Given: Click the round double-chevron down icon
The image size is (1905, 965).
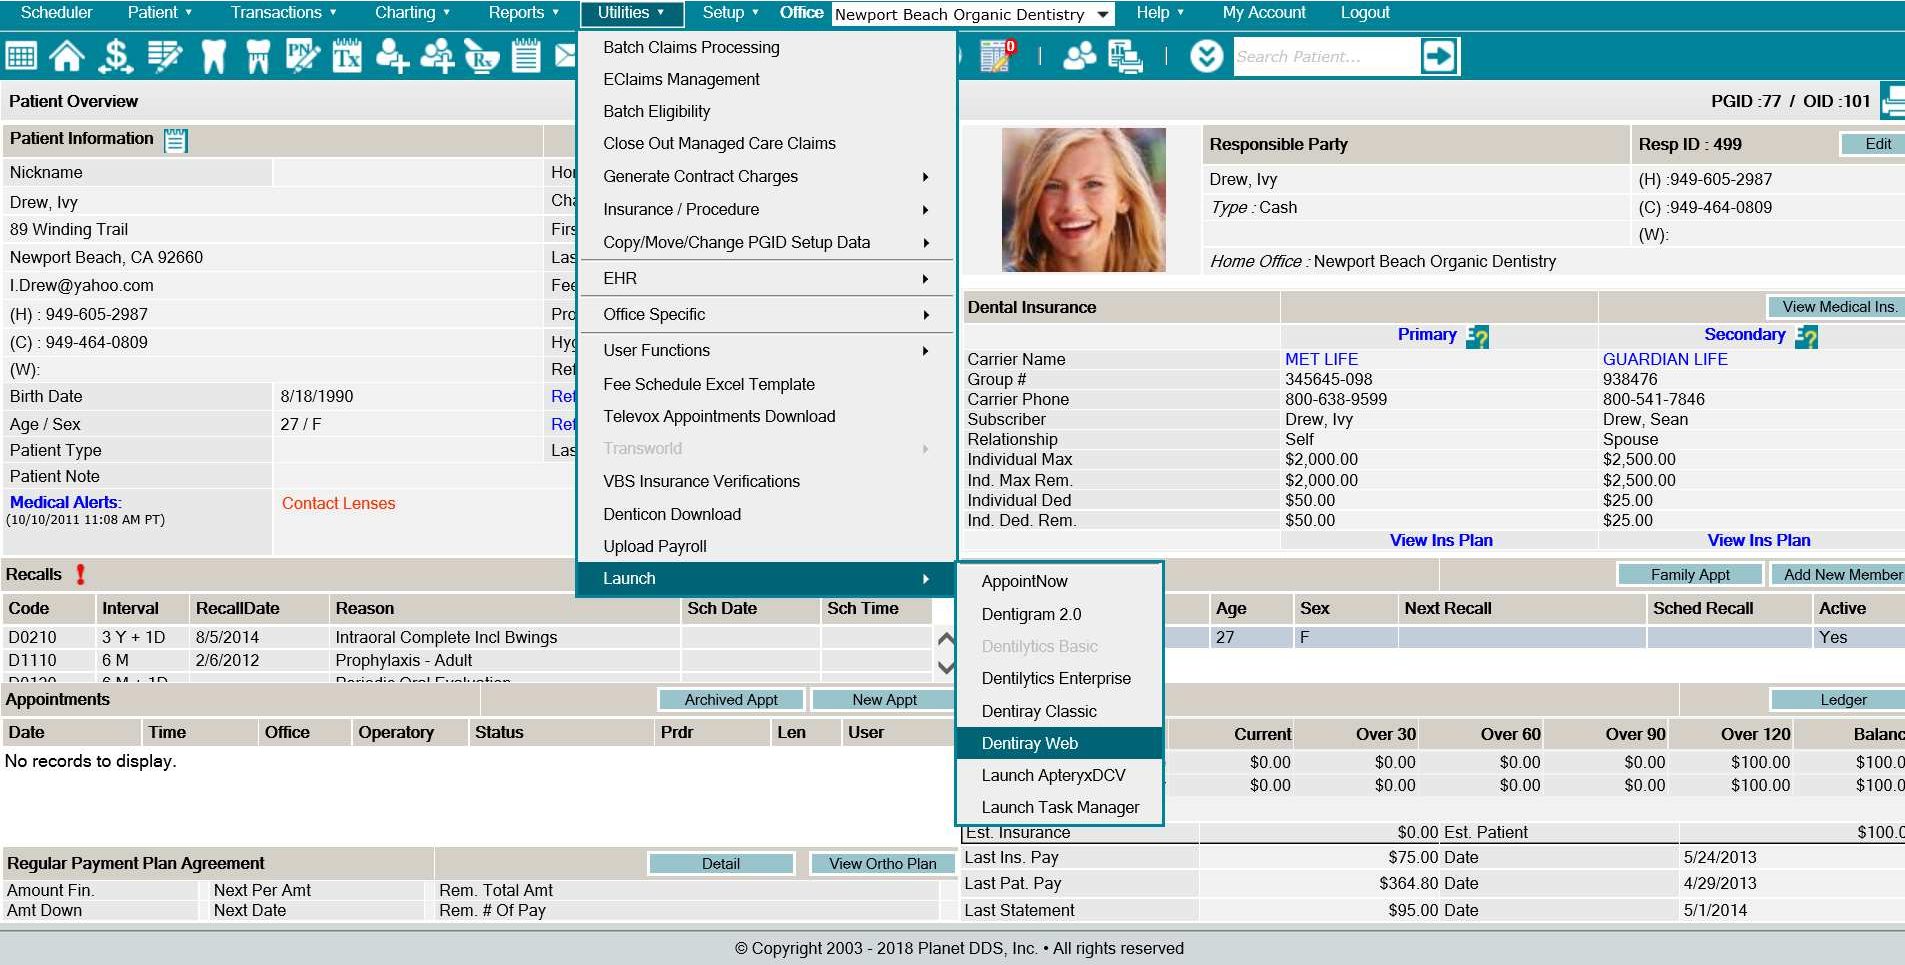Looking at the screenshot, I should tap(1206, 56).
